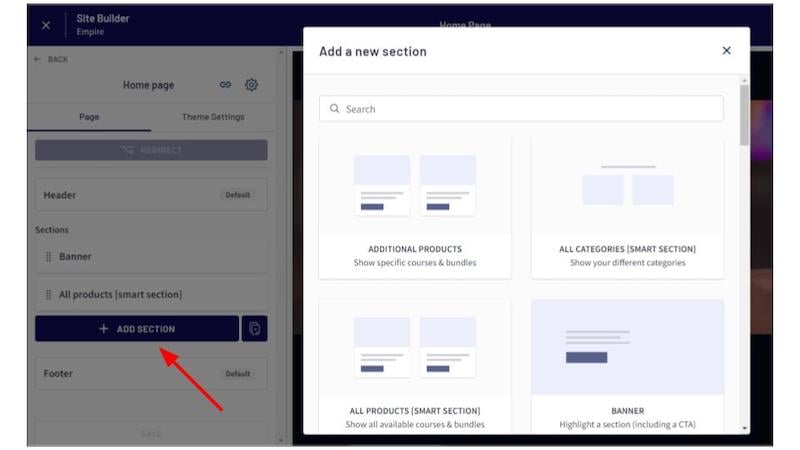
Task: Click ADDITIONAL PRODUCTS title text
Action: click(415, 249)
